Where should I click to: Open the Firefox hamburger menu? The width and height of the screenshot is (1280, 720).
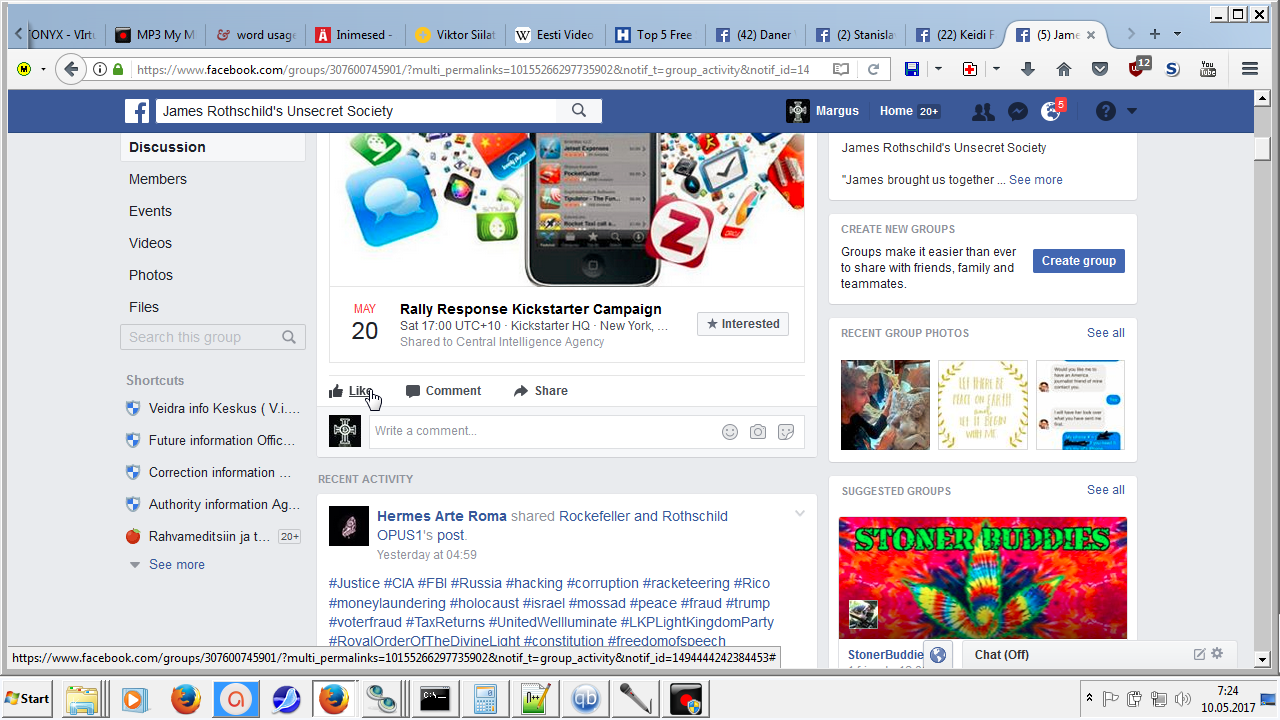[1249, 69]
